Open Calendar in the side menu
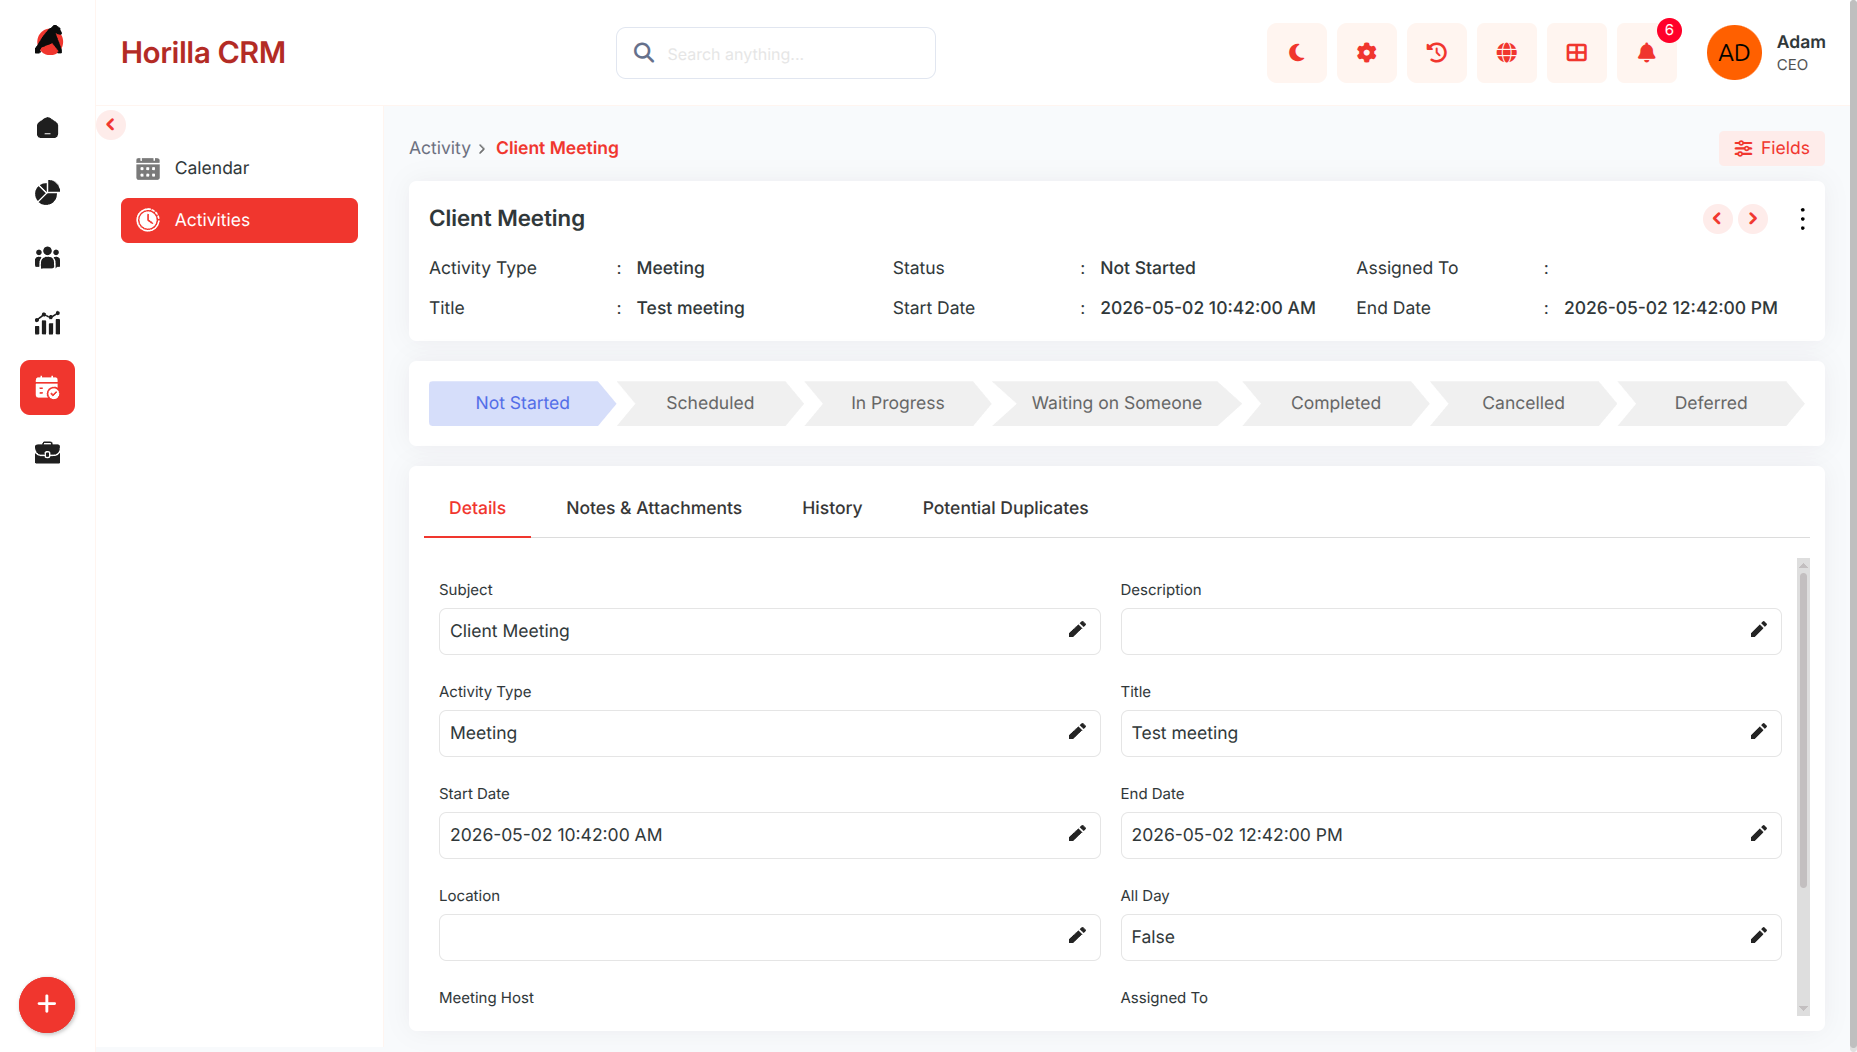Image resolution: width=1857 pixels, height=1052 pixels. (239, 168)
